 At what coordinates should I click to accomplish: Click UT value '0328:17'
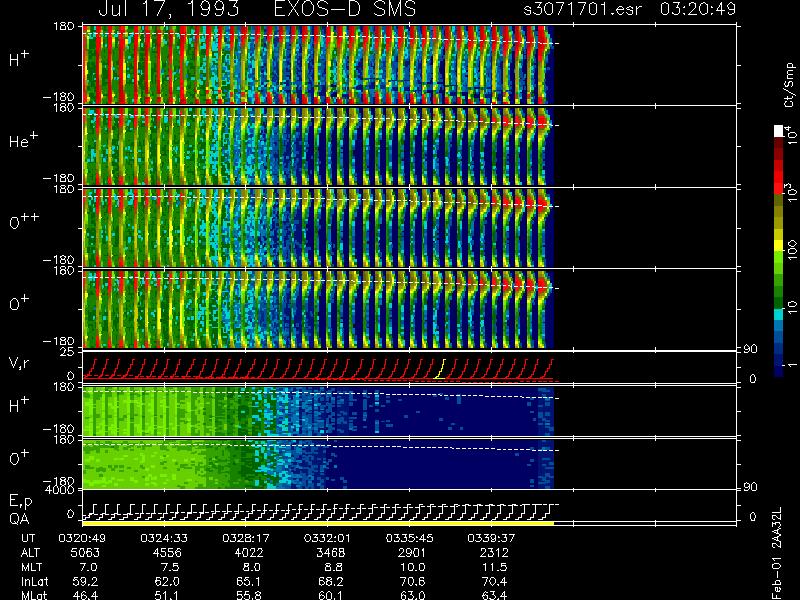pyautogui.click(x=246, y=538)
